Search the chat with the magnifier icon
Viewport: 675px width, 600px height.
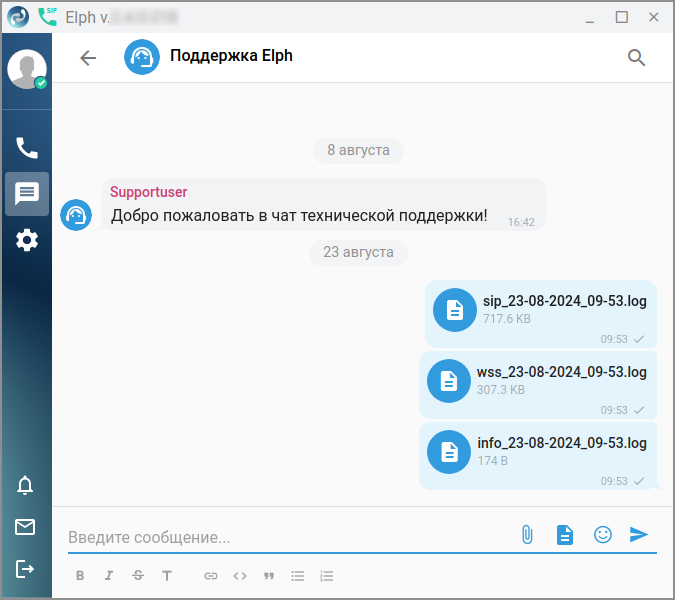636,58
